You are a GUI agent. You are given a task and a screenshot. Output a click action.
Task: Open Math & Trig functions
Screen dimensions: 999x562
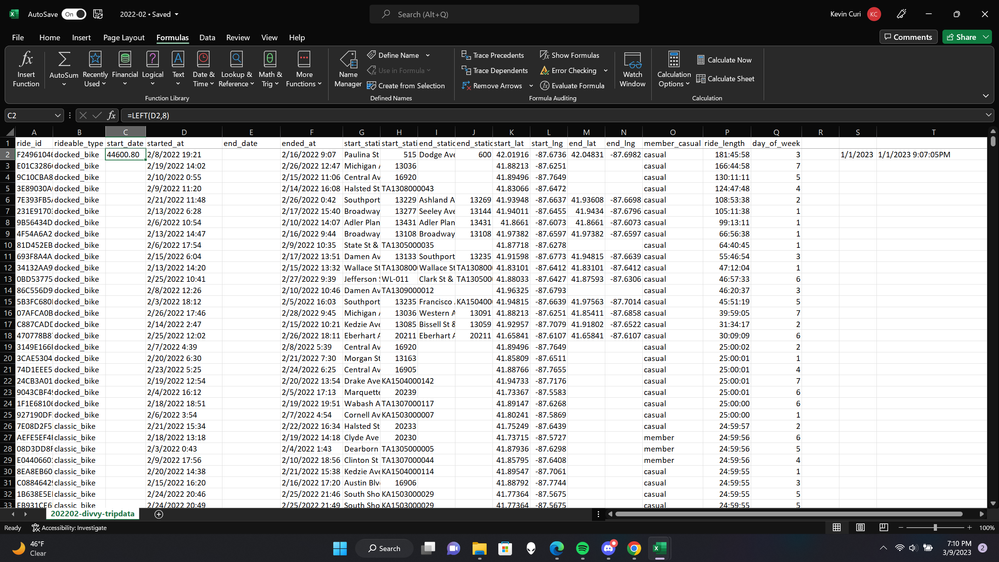(x=270, y=69)
